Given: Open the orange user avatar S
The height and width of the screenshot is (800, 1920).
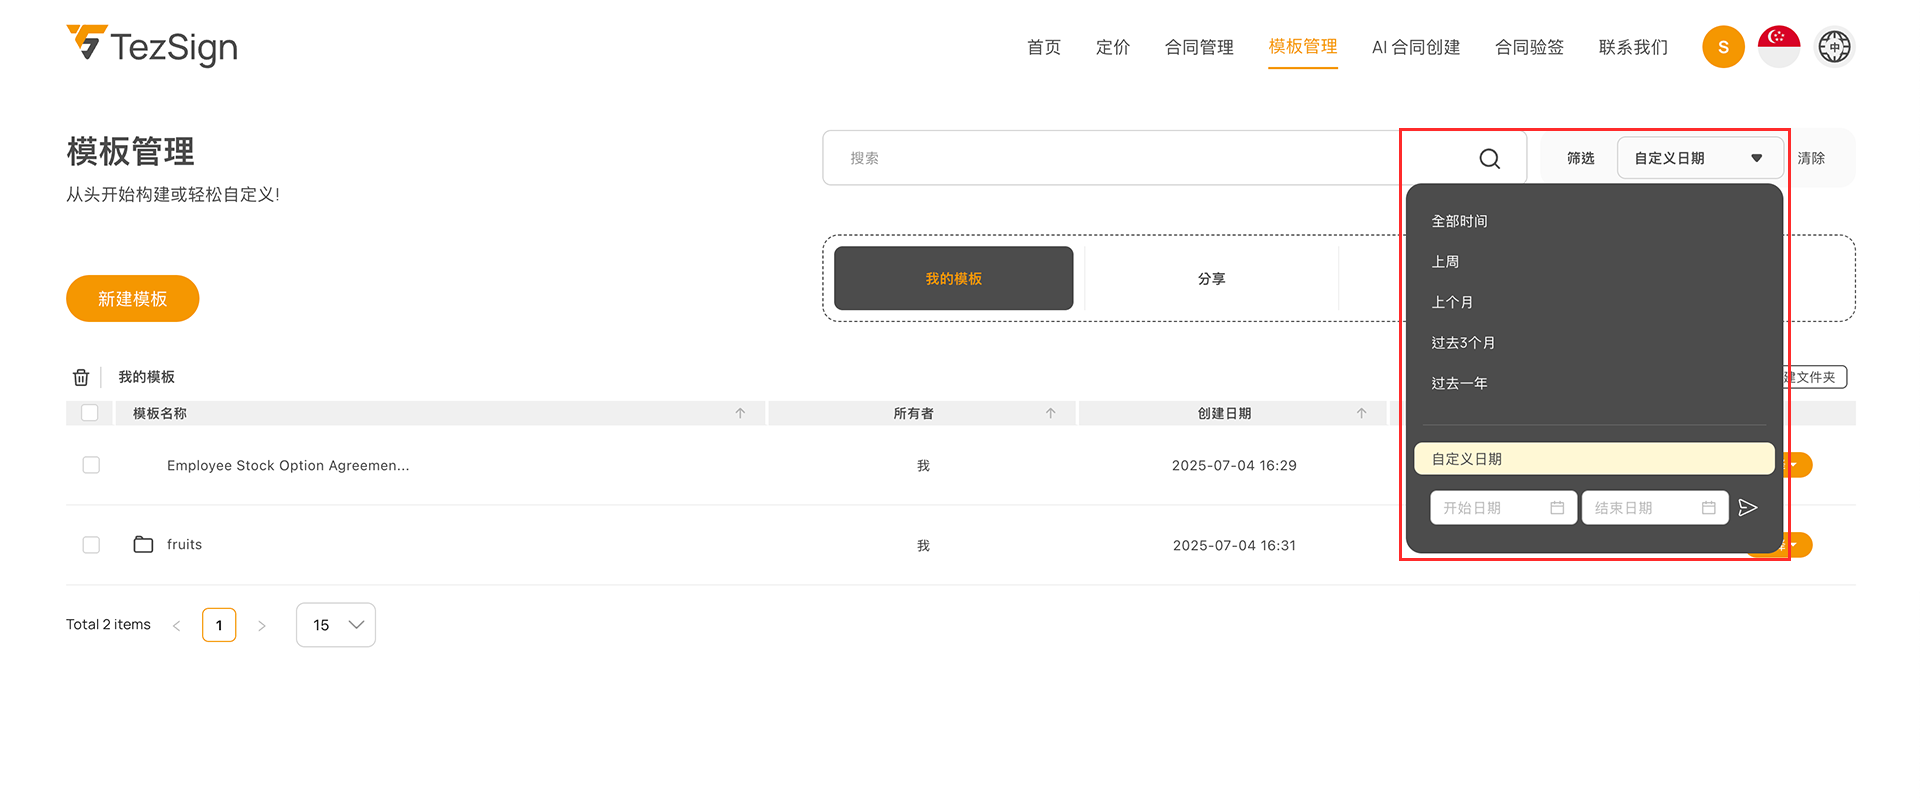Looking at the screenshot, I should [x=1722, y=47].
